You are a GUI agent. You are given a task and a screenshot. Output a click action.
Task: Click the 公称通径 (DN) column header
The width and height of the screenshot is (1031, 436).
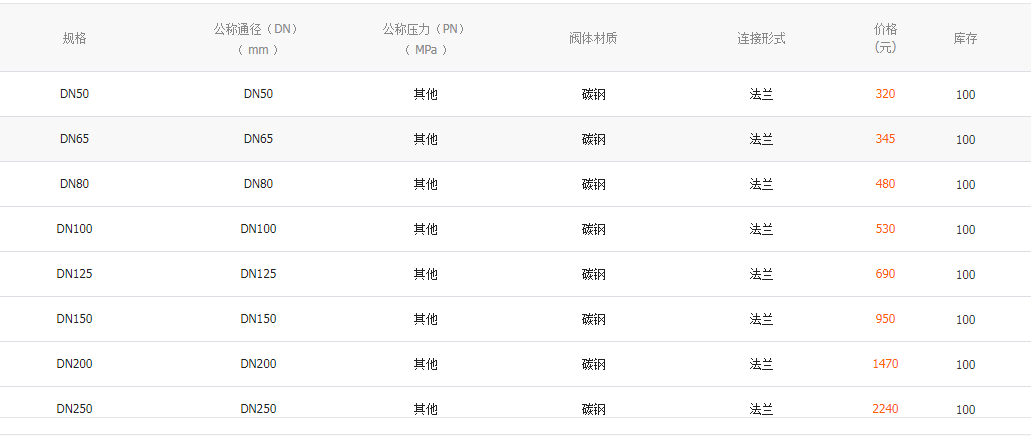tap(257, 39)
